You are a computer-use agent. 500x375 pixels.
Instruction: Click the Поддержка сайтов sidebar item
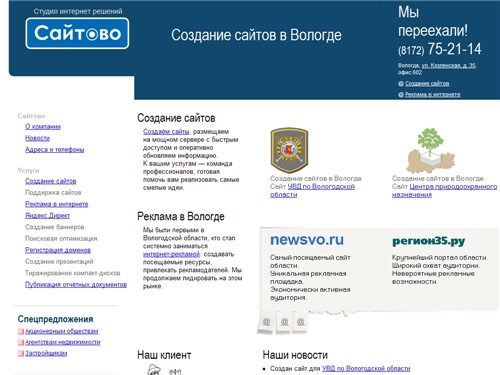click(53, 193)
